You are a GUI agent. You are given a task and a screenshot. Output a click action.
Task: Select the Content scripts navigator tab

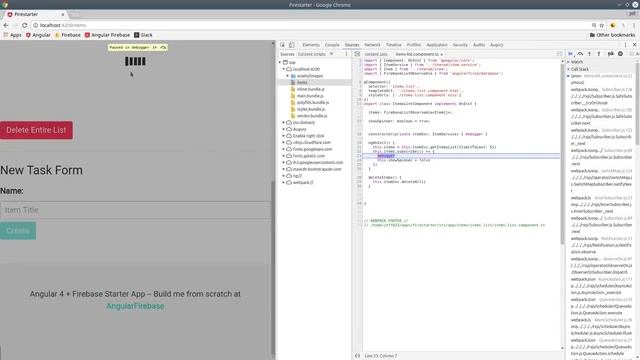311,54
